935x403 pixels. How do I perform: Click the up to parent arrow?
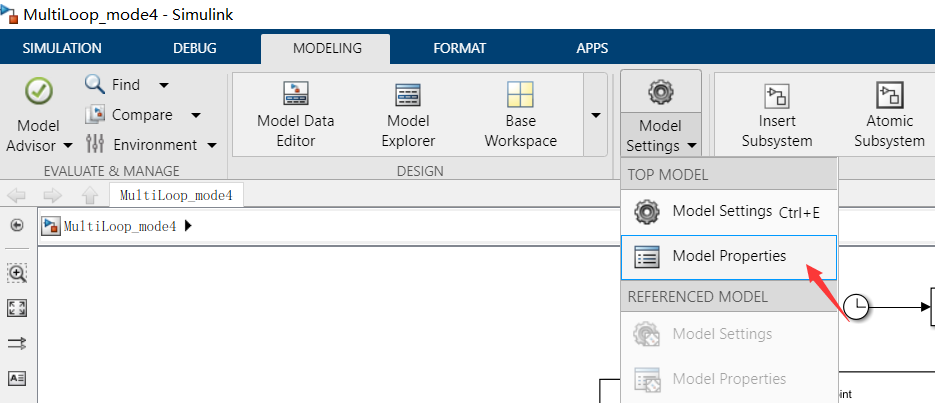[x=89, y=195]
